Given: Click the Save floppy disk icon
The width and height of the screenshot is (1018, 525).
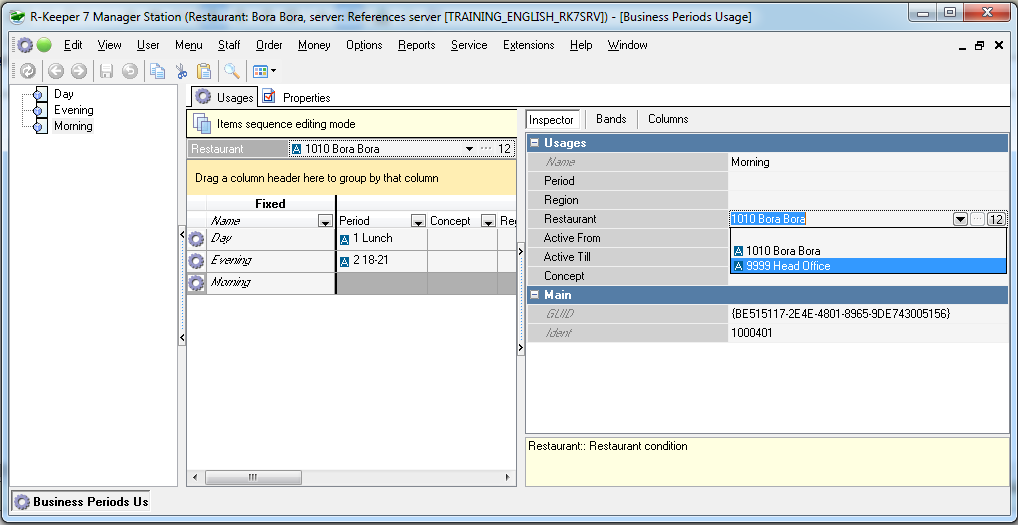Looking at the screenshot, I should pos(106,71).
